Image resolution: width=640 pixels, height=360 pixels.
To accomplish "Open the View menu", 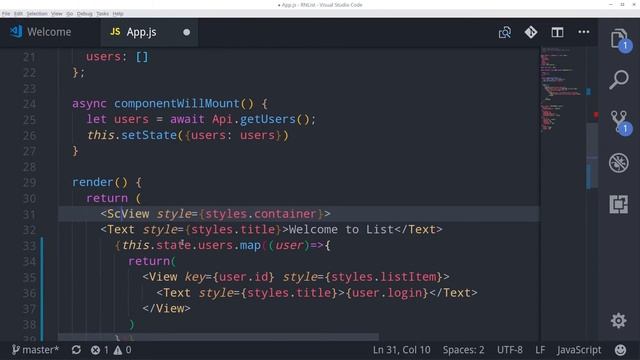I will 57,13.
